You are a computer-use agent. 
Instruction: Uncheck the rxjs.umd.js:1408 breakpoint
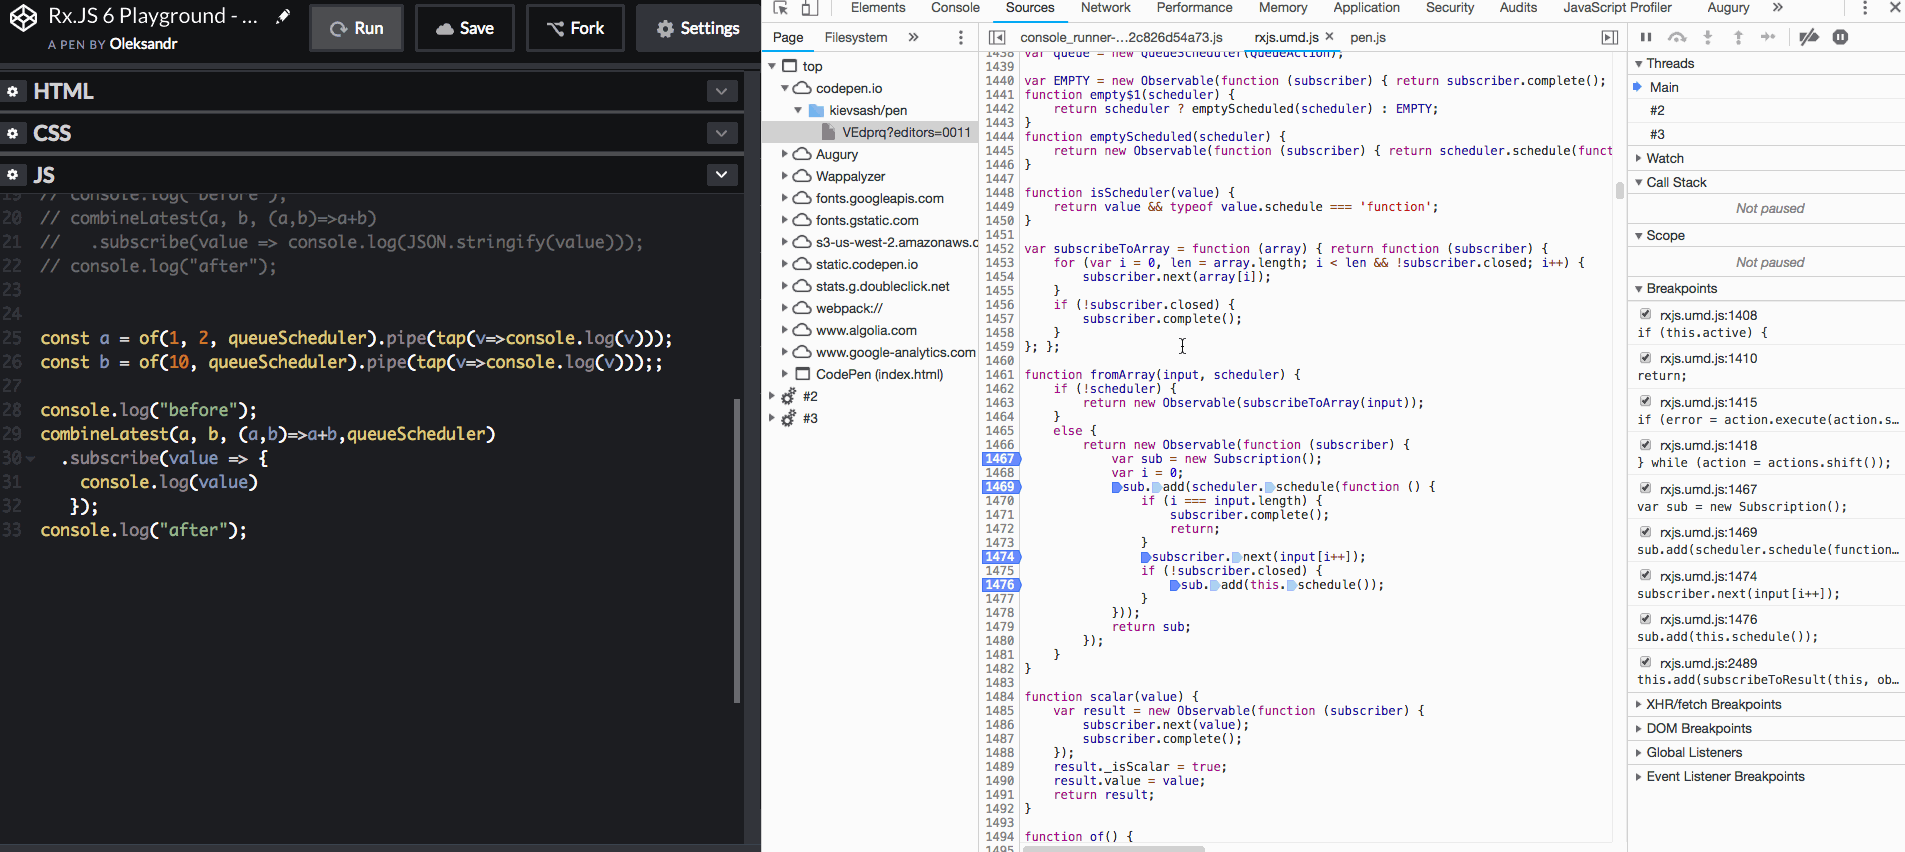pos(1645,314)
